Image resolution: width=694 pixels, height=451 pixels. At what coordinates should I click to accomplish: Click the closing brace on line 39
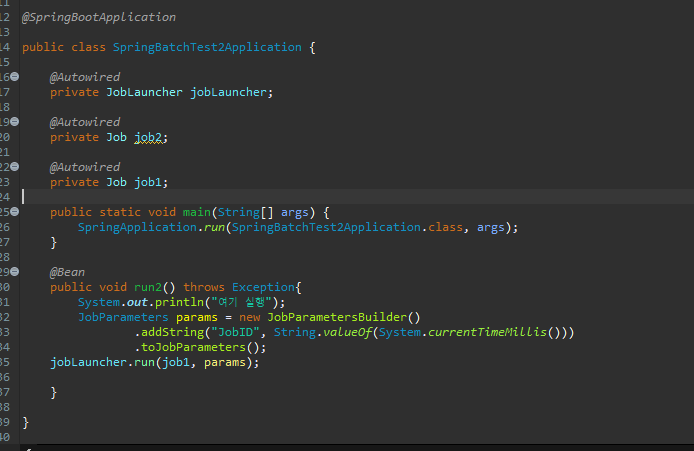coord(26,422)
